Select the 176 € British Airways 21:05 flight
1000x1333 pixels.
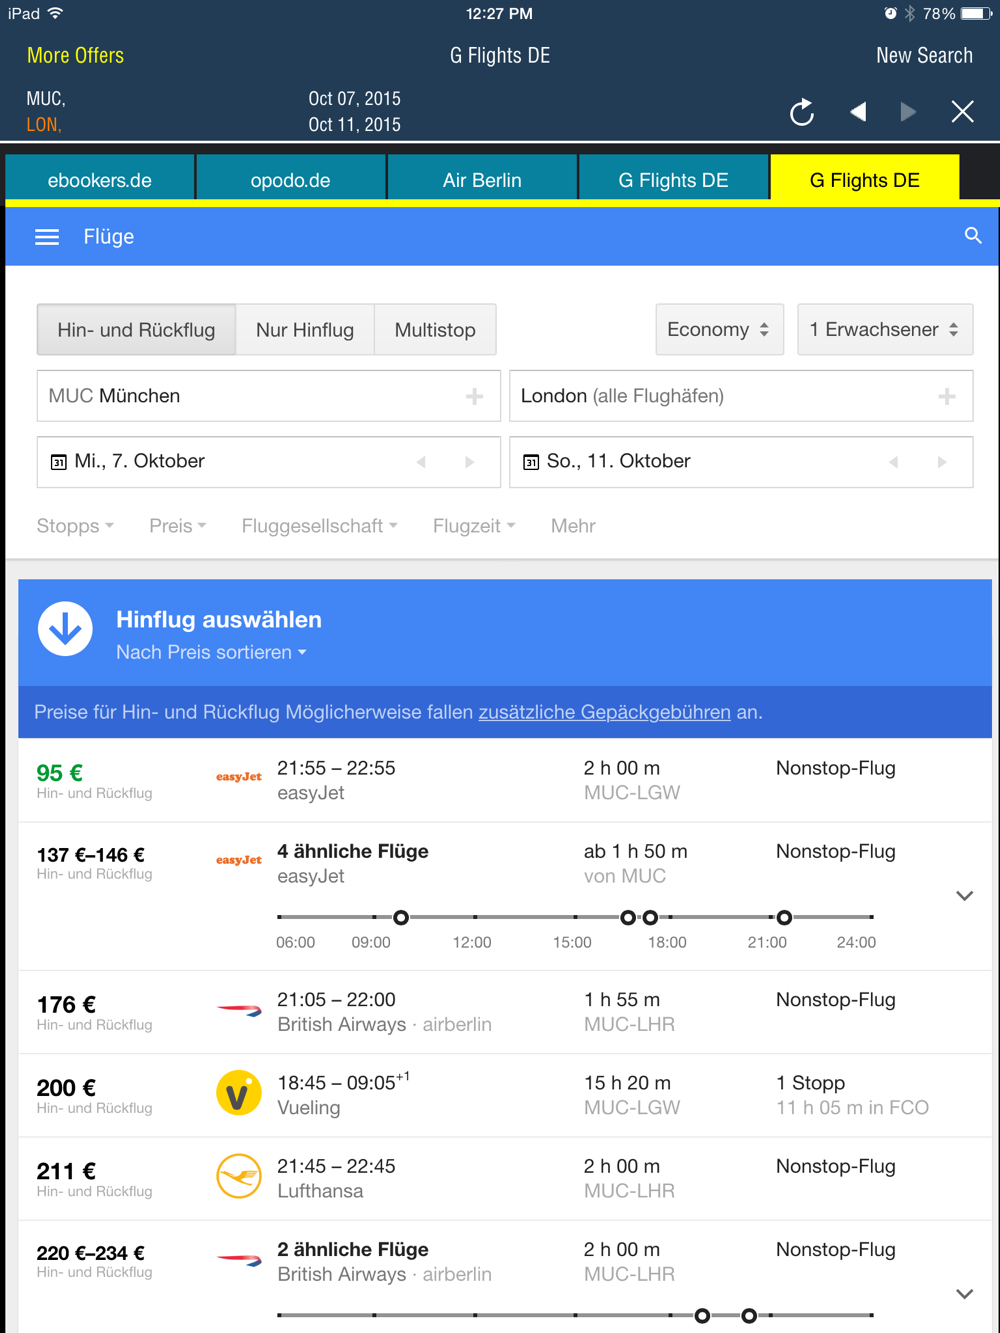pos(505,1012)
